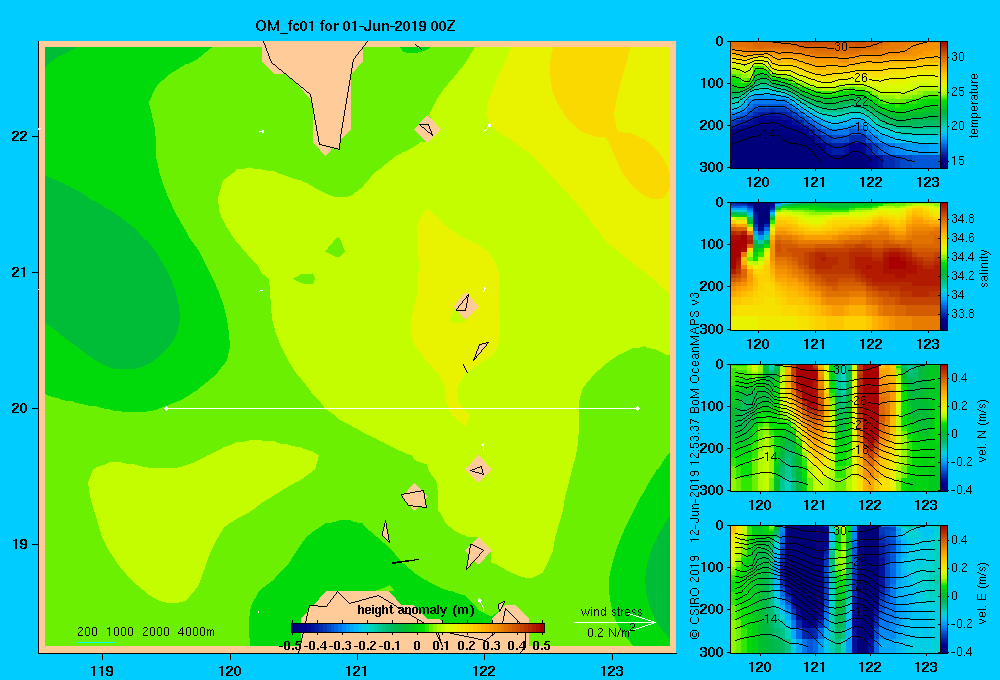Click the salinity section color bar
Image resolution: width=1000 pixels, height=680 pixels.
coord(944,266)
